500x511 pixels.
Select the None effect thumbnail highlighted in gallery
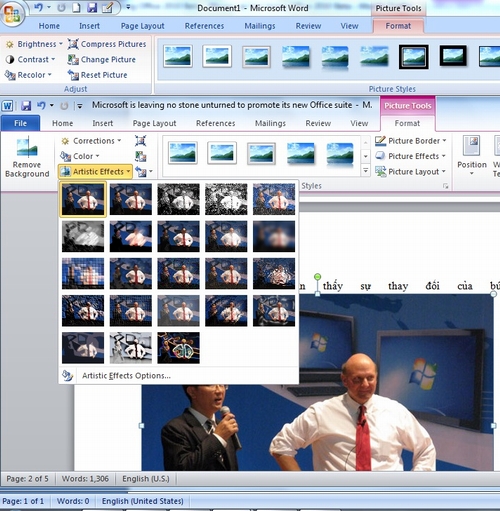coord(83,199)
